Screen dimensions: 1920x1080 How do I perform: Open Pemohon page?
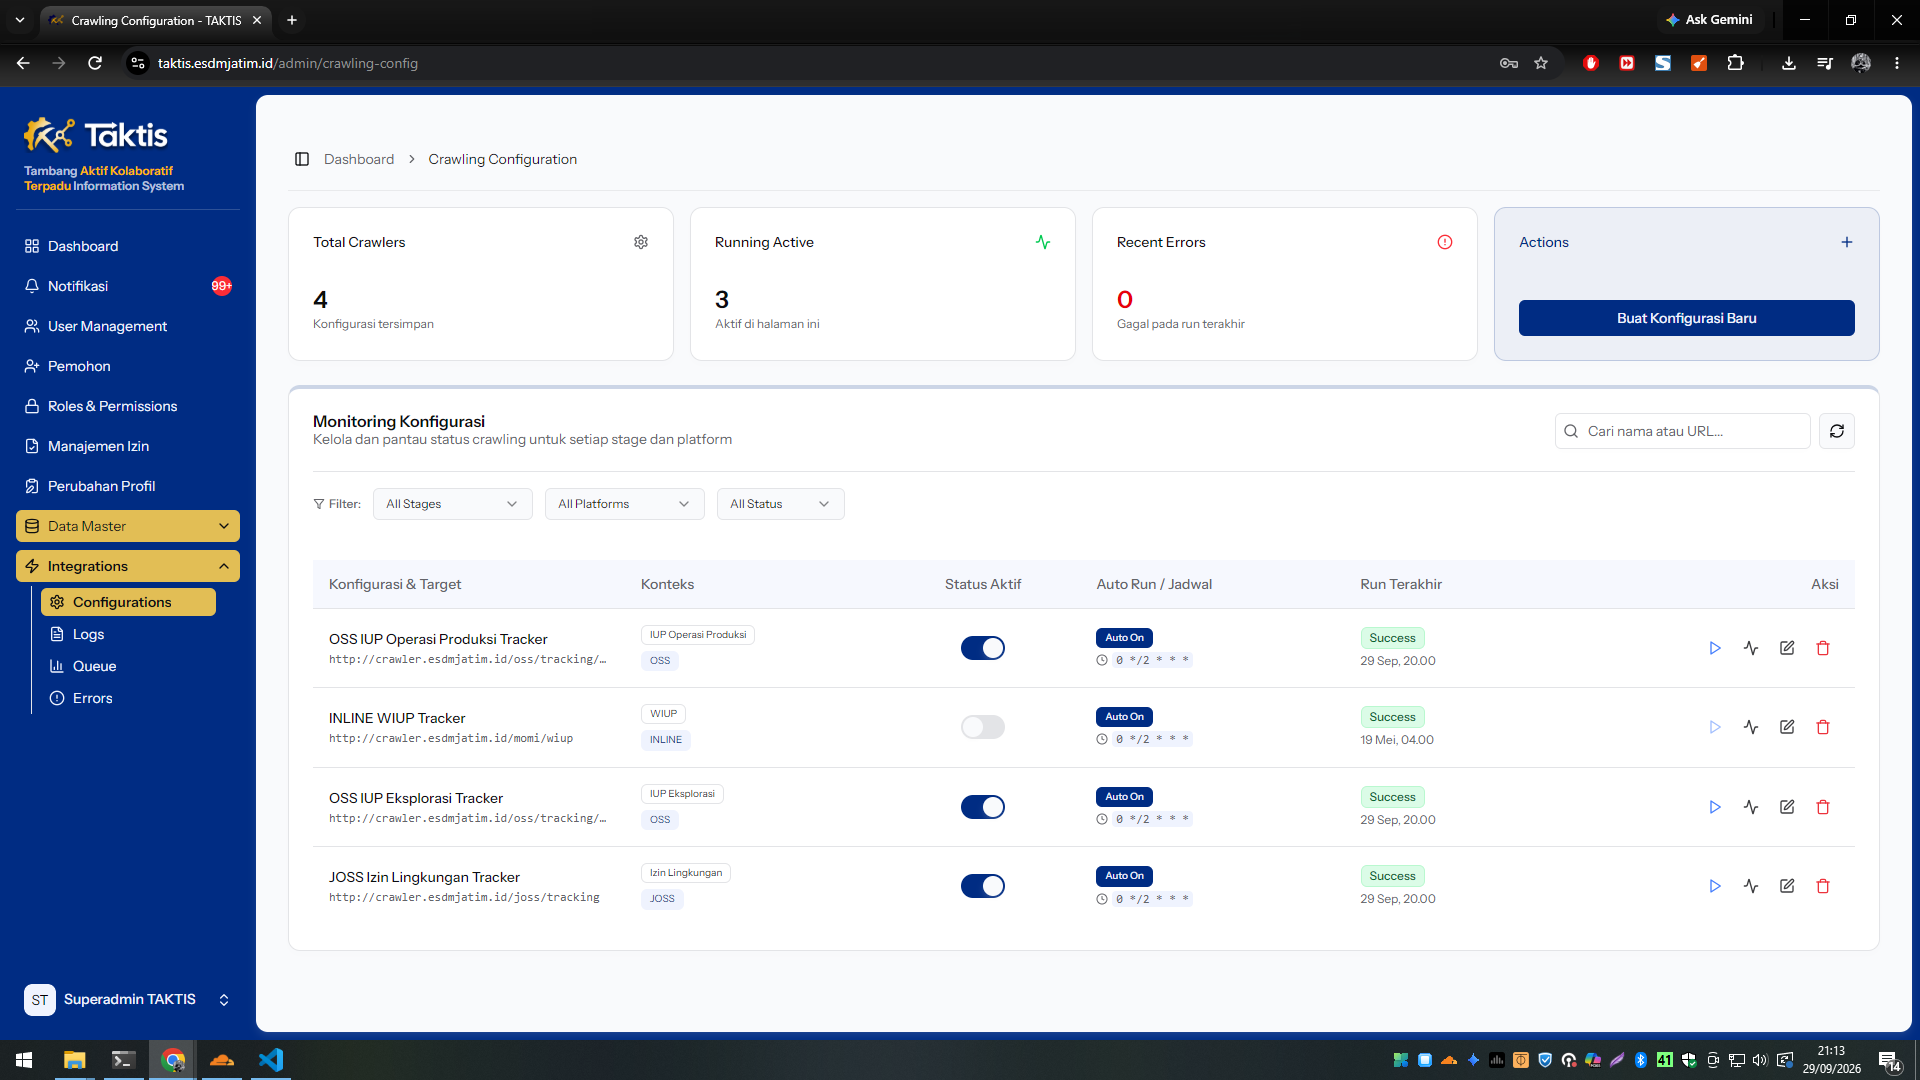pyautogui.click(x=128, y=366)
